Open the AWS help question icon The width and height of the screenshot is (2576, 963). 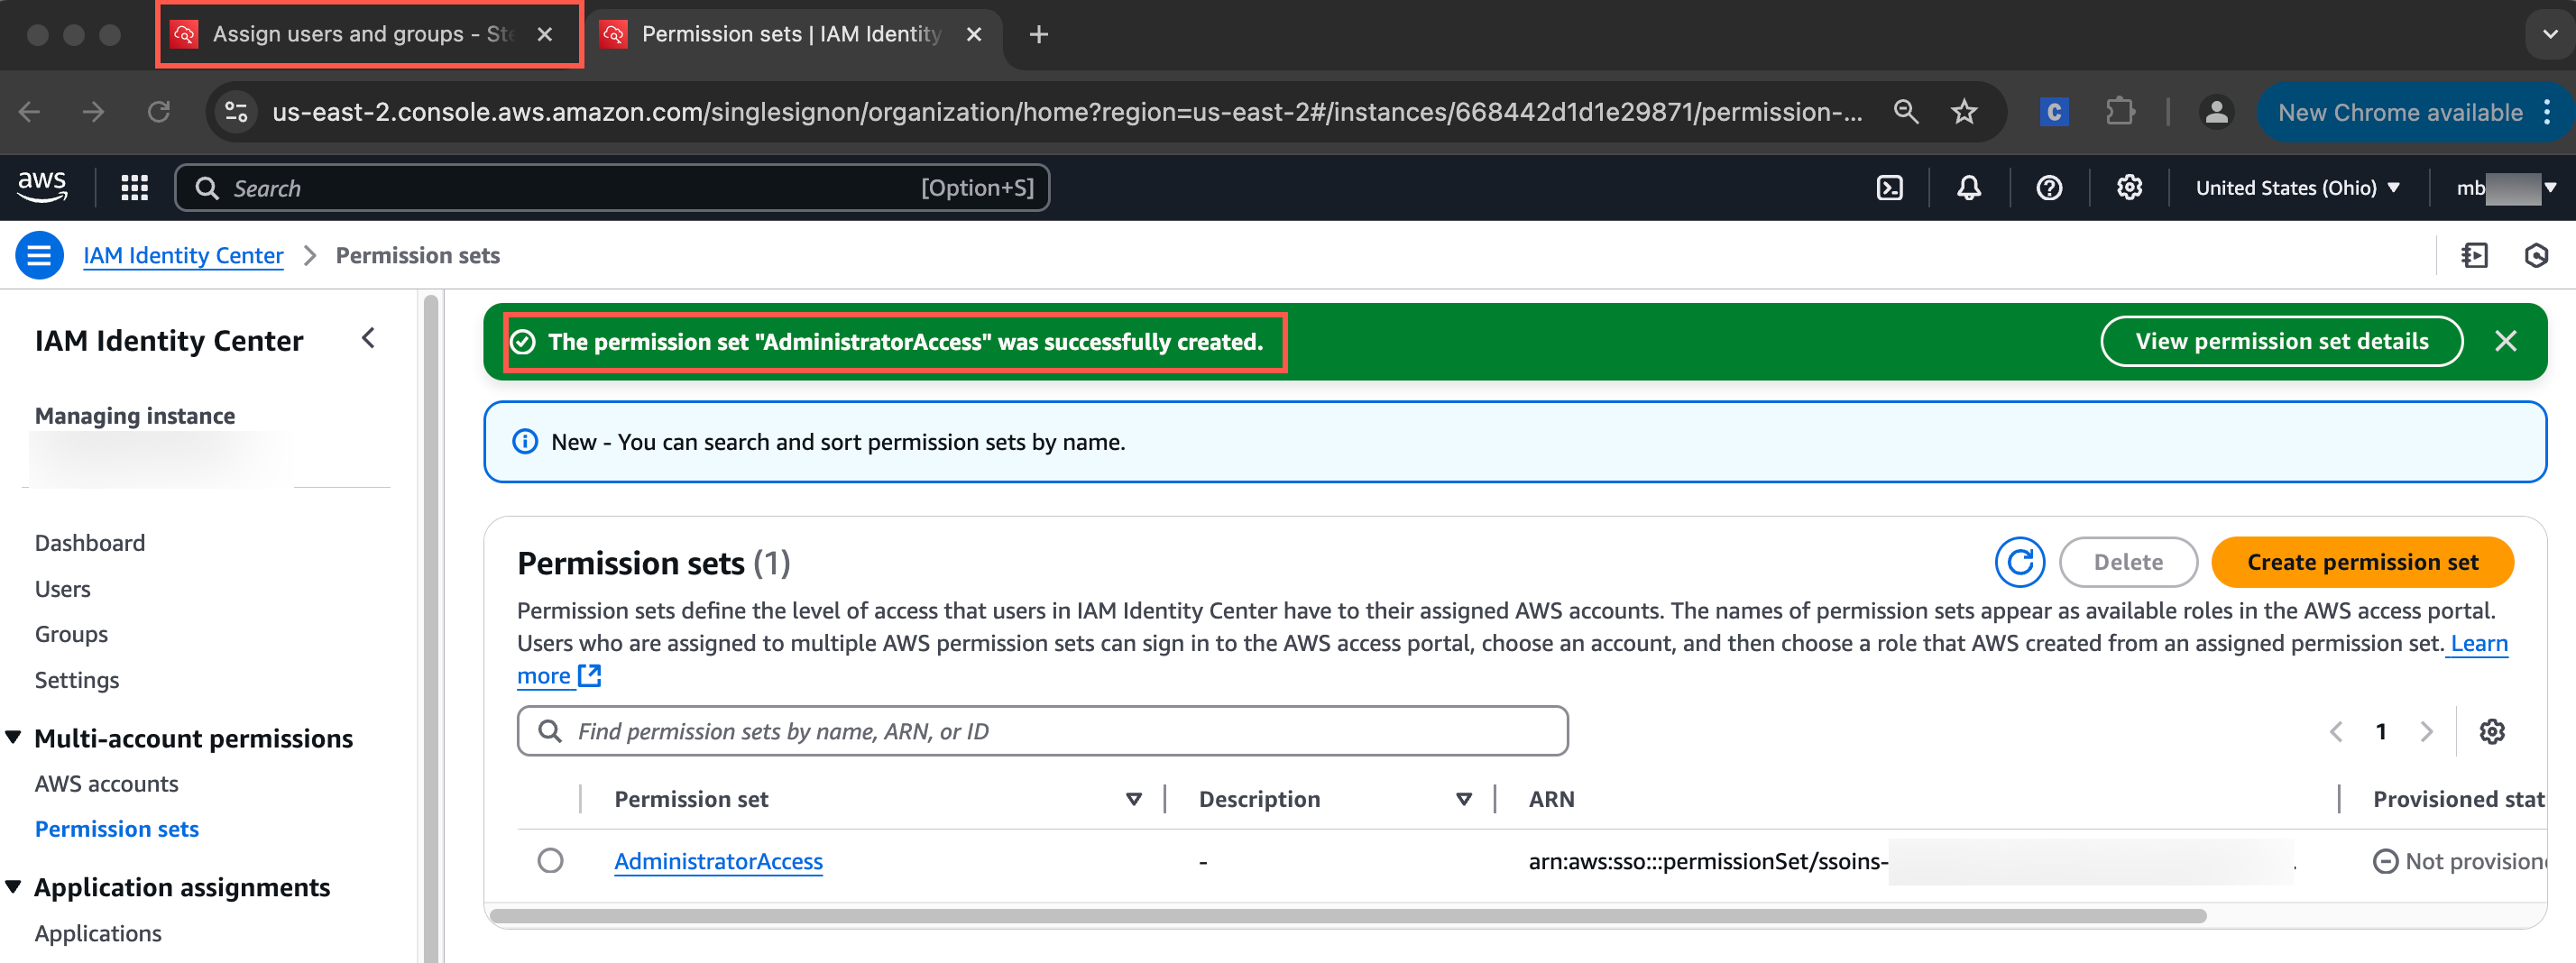[2049, 188]
